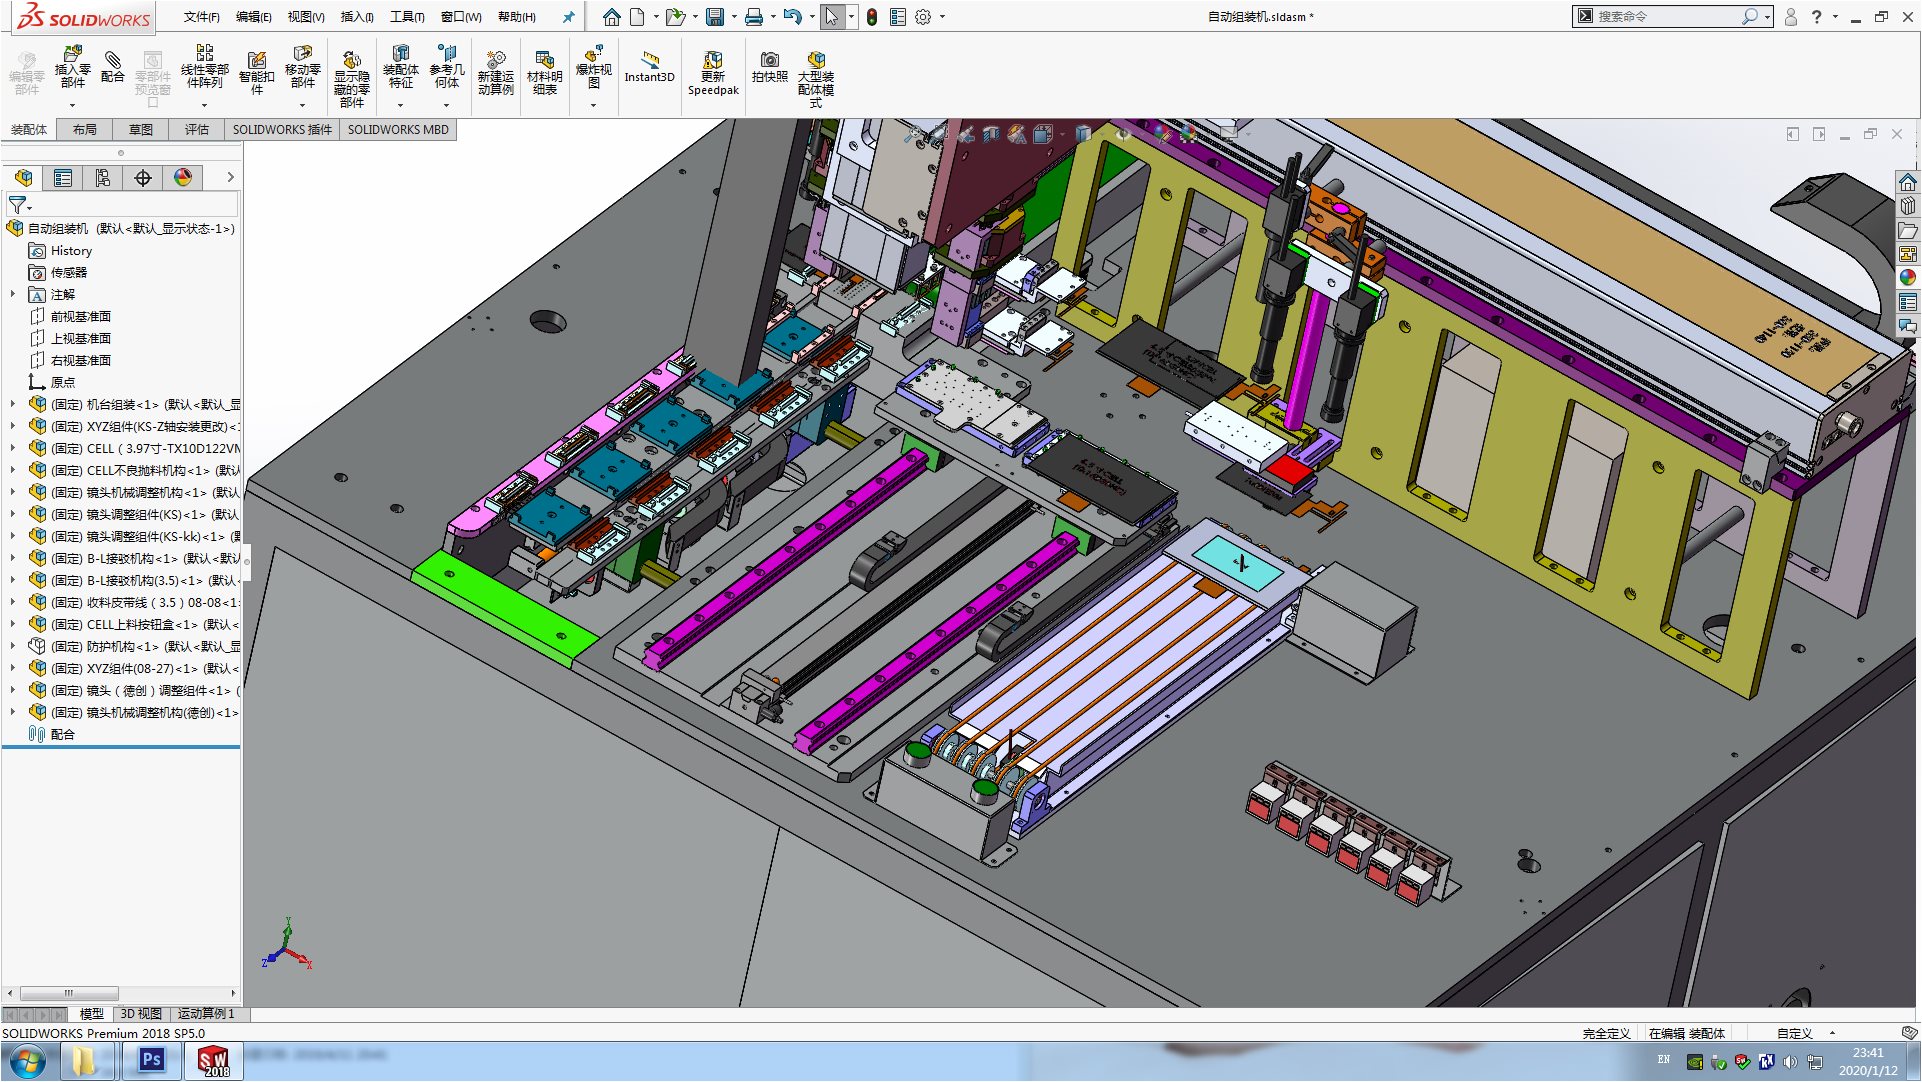Open dropdown arrow under Exploded View (爆炸视图)
This screenshot has width=1922, height=1082.
pos(593,105)
